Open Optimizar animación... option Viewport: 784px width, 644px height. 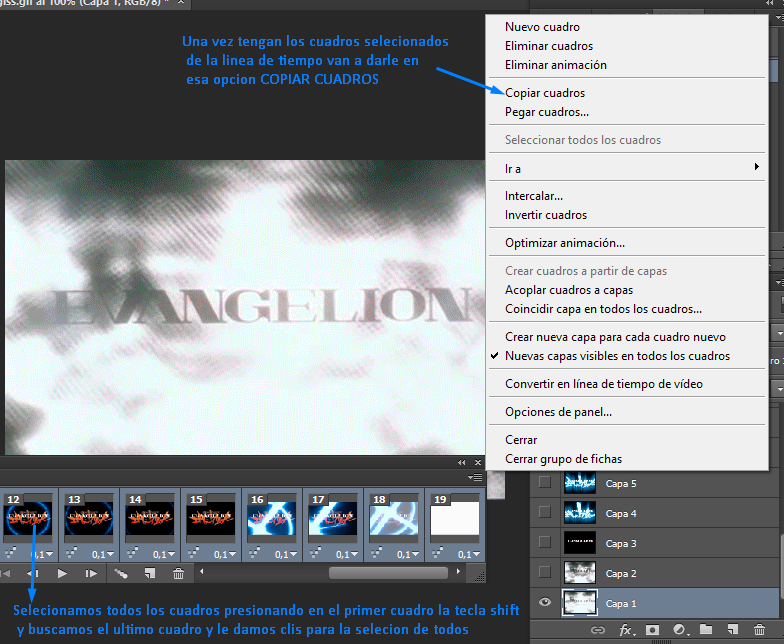click(627, 243)
